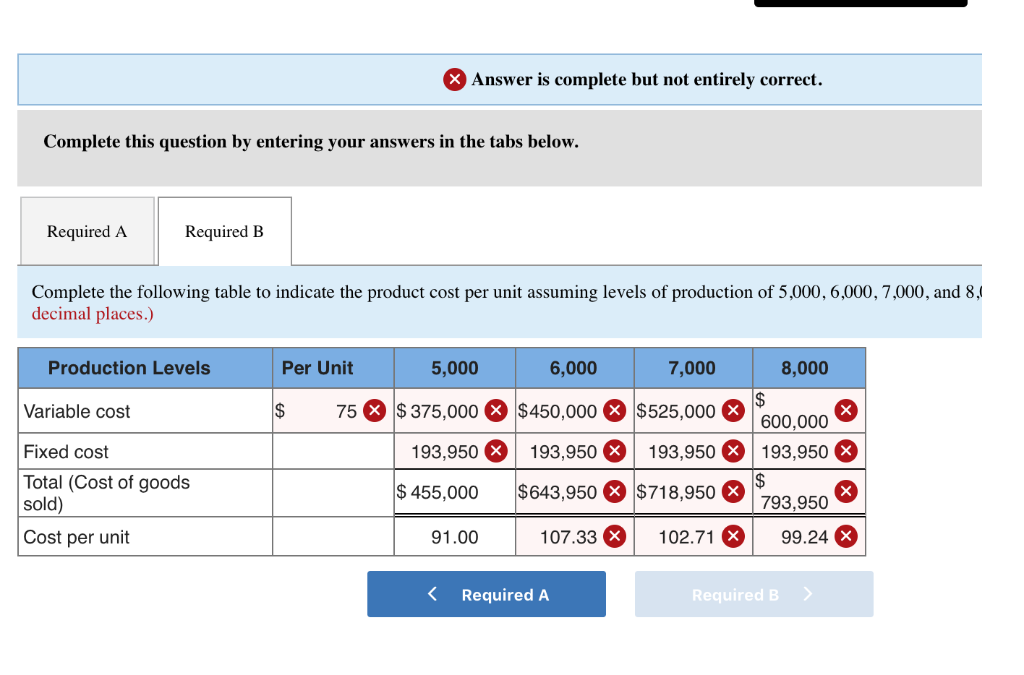Click the Per Unit column header
Viewport: 1024px width, 675px height.
pos(333,368)
